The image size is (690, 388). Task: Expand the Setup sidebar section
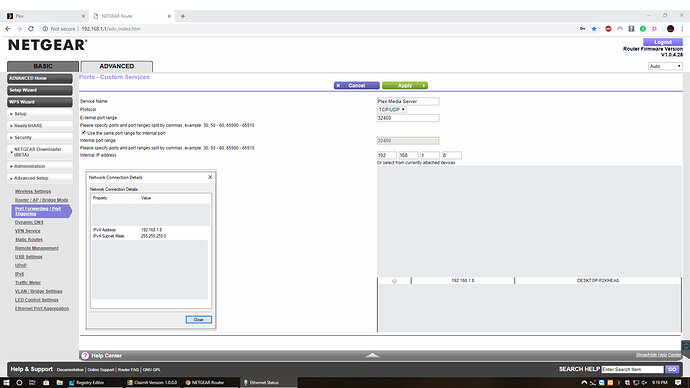click(40, 114)
